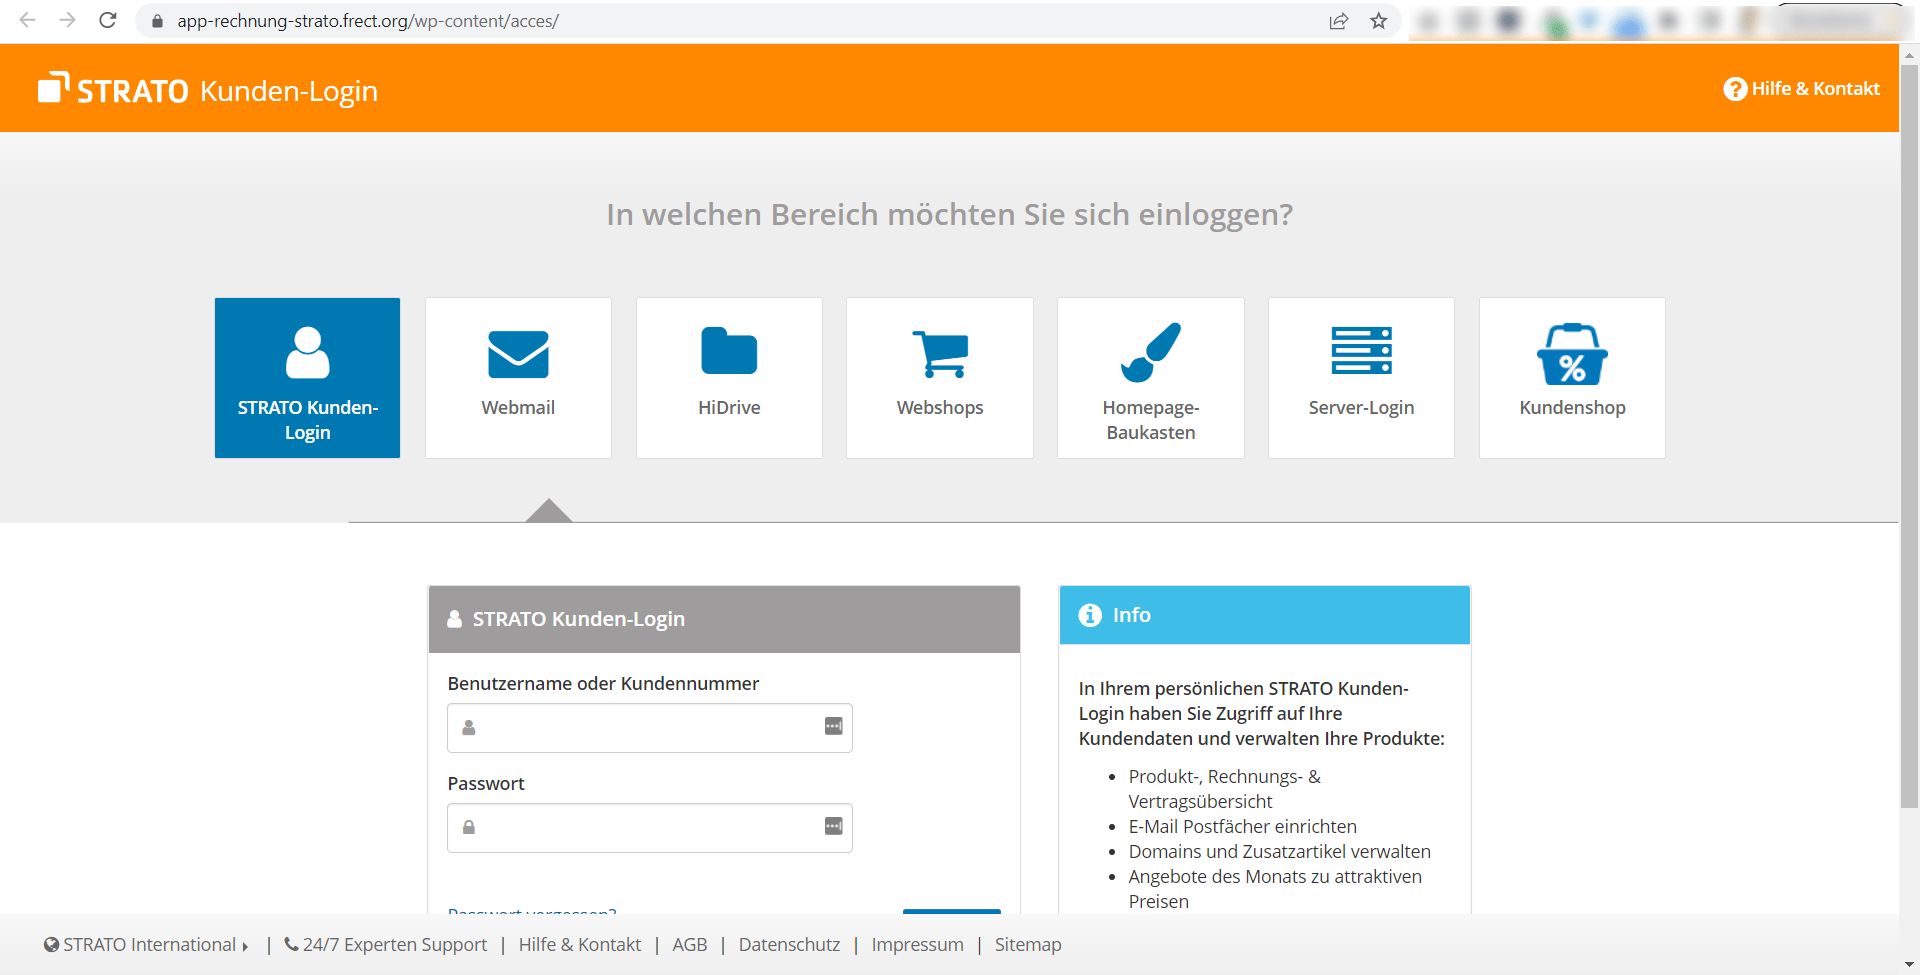Open the Datenschutz footer link
The image size is (1920, 975).
789,945
